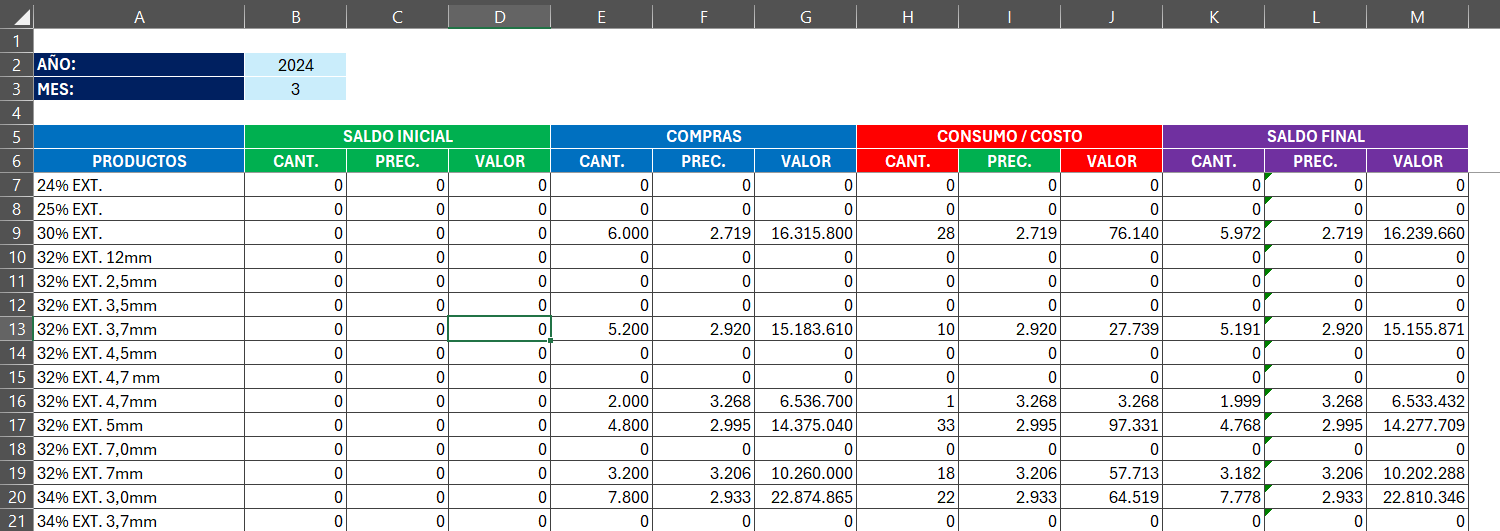The image size is (1500, 531).
Task: Click purchase quantity 5.200 cell
Action: click(x=601, y=329)
